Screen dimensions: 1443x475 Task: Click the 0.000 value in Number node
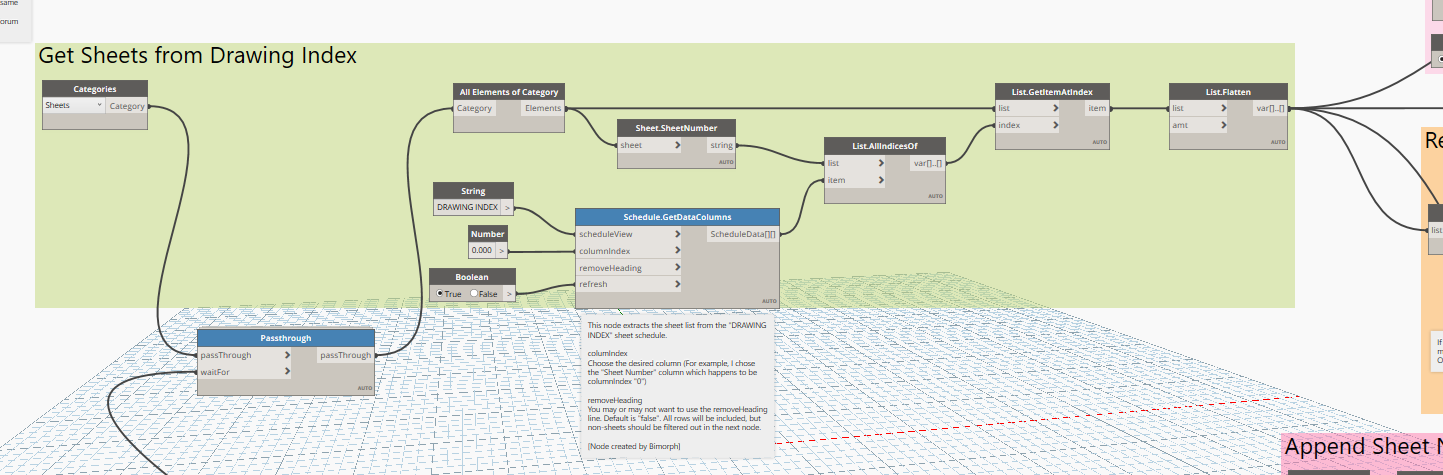click(483, 251)
